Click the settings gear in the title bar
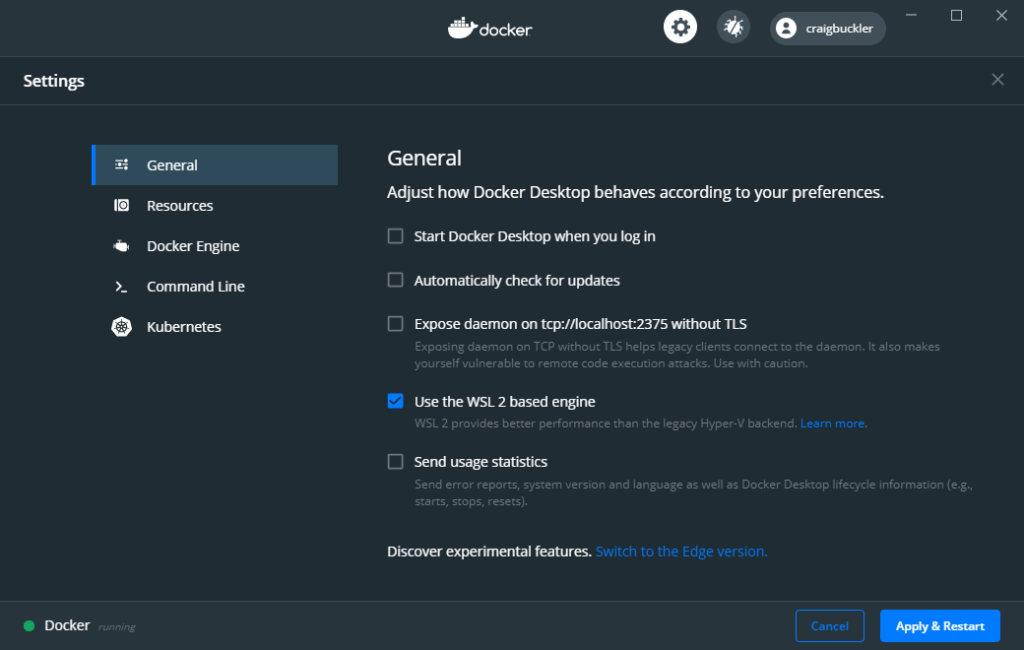 pos(680,26)
